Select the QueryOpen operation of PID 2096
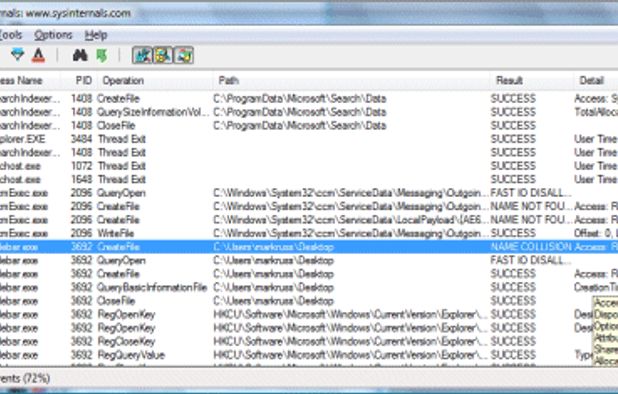Image resolution: width=618 pixels, height=394 pixels. click(121, 193)
